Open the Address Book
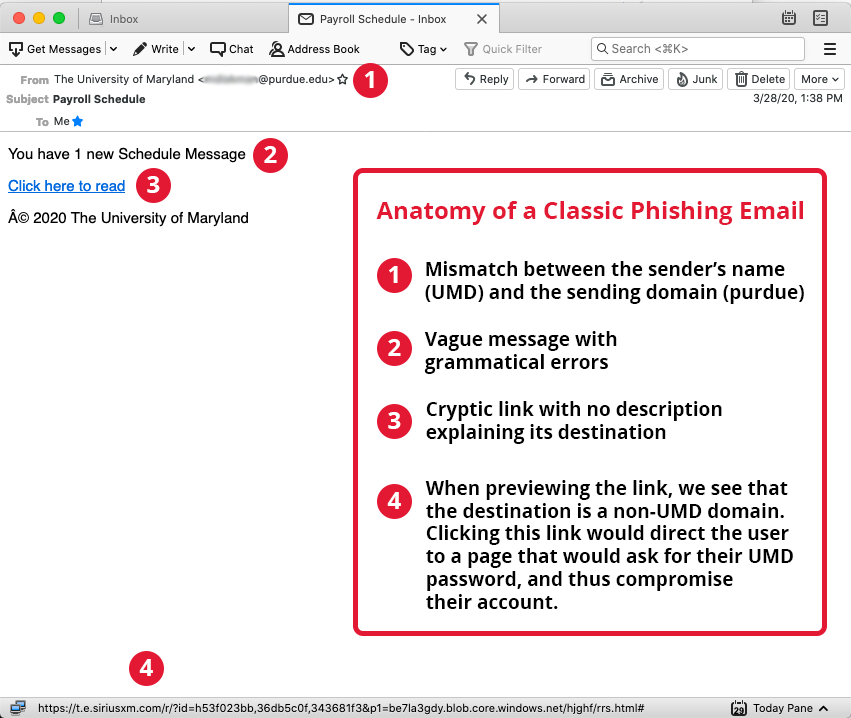This screenshot has height=718, width=851. point(314,49)
